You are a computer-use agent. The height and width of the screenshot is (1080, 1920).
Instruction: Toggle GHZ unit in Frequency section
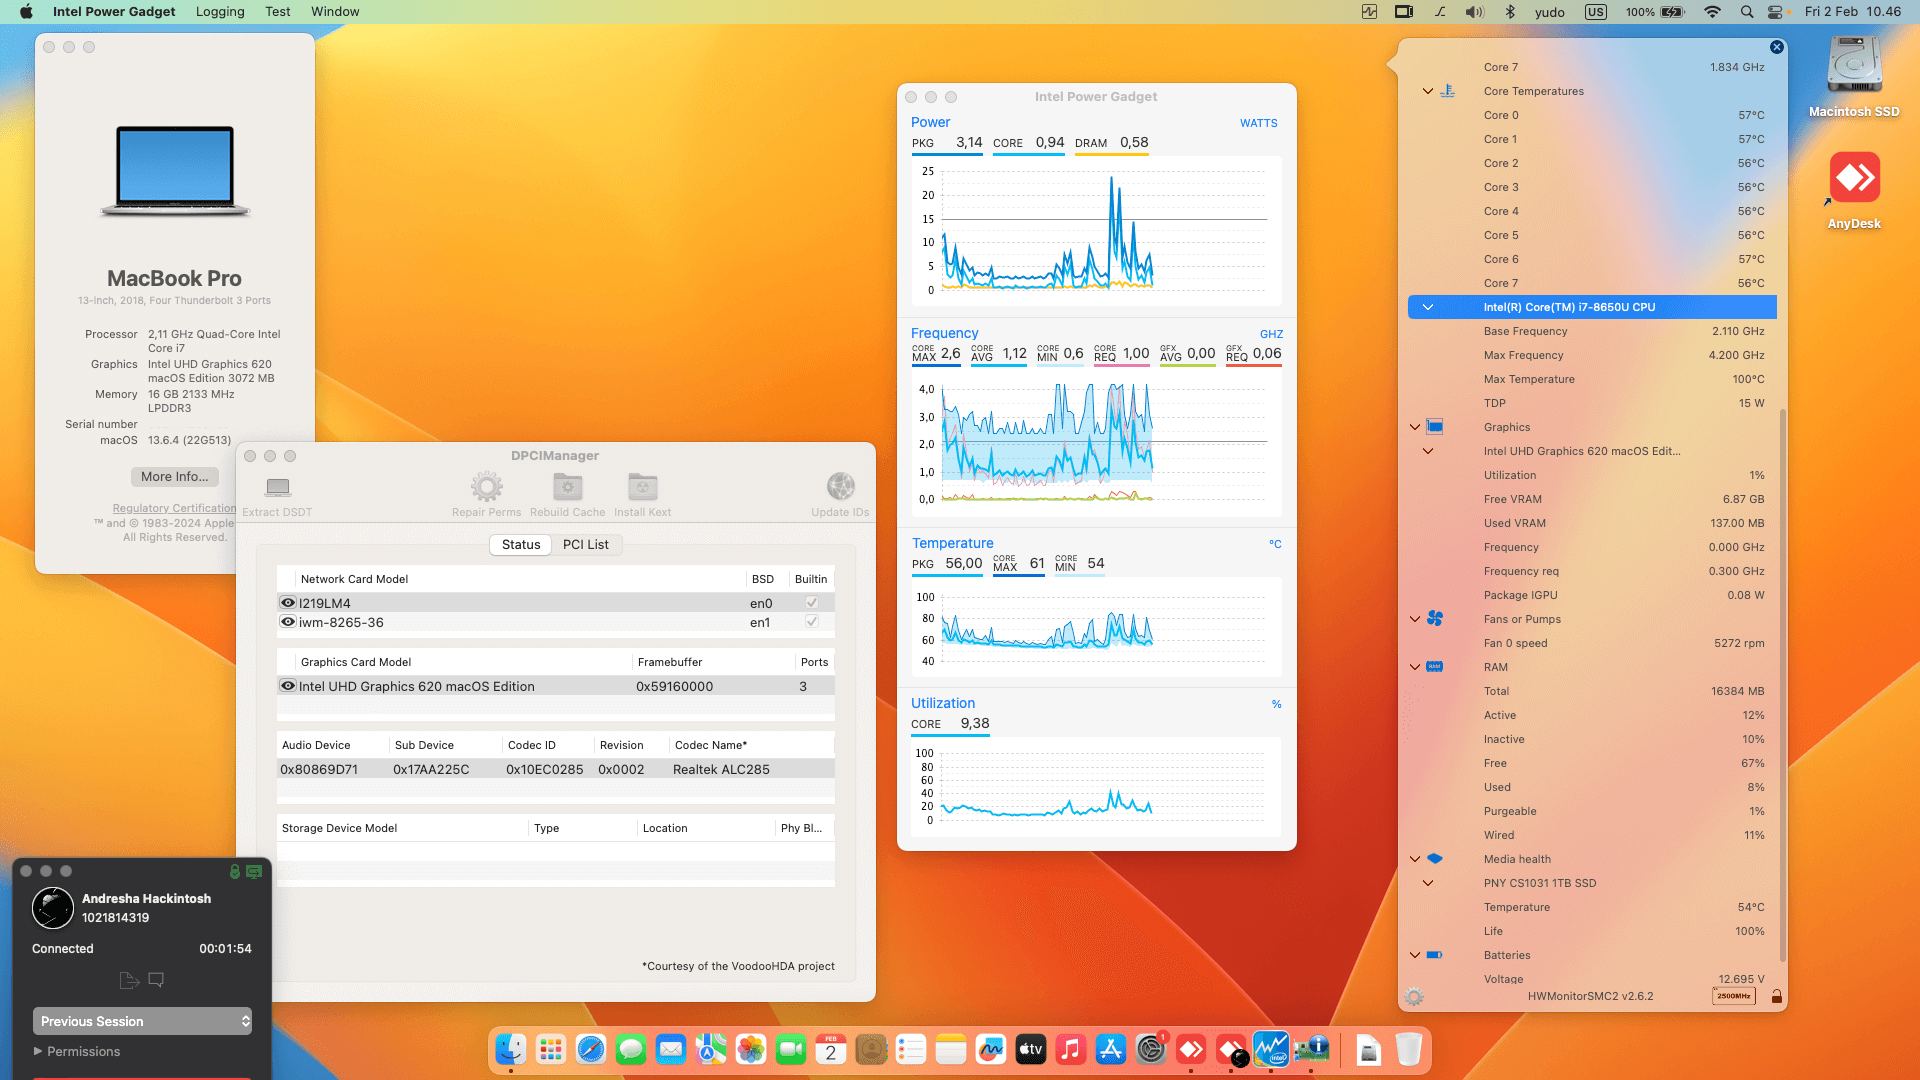1271,334
